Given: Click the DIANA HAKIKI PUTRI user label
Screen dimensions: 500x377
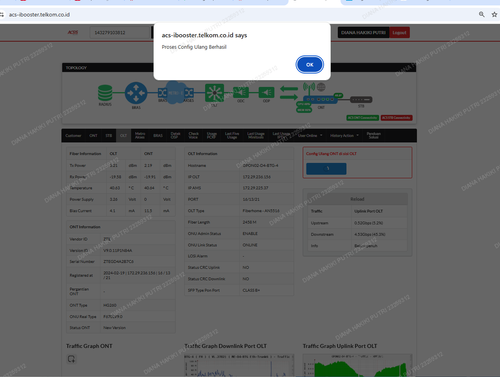Looking at the screenshot, I should coord(363,33).
